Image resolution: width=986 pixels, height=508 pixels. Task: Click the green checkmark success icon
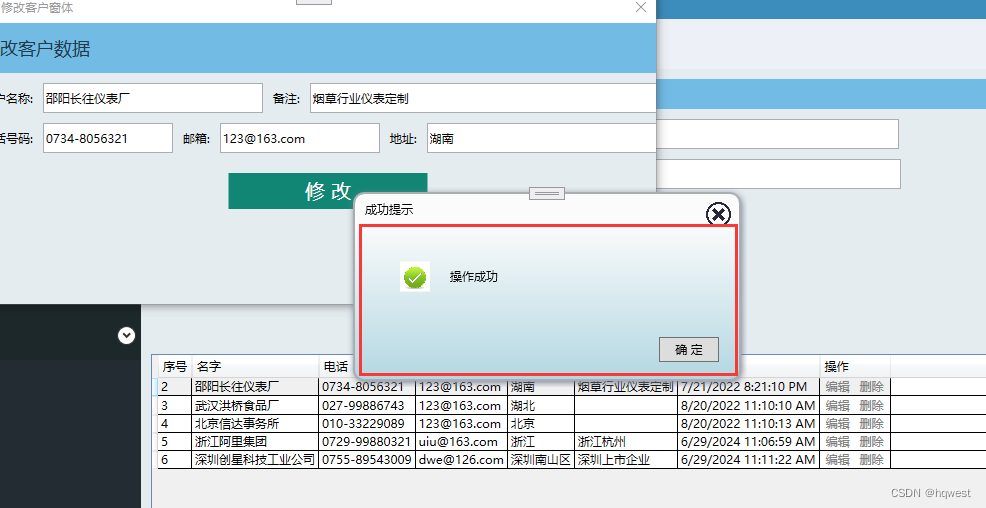tap(415, 277)
